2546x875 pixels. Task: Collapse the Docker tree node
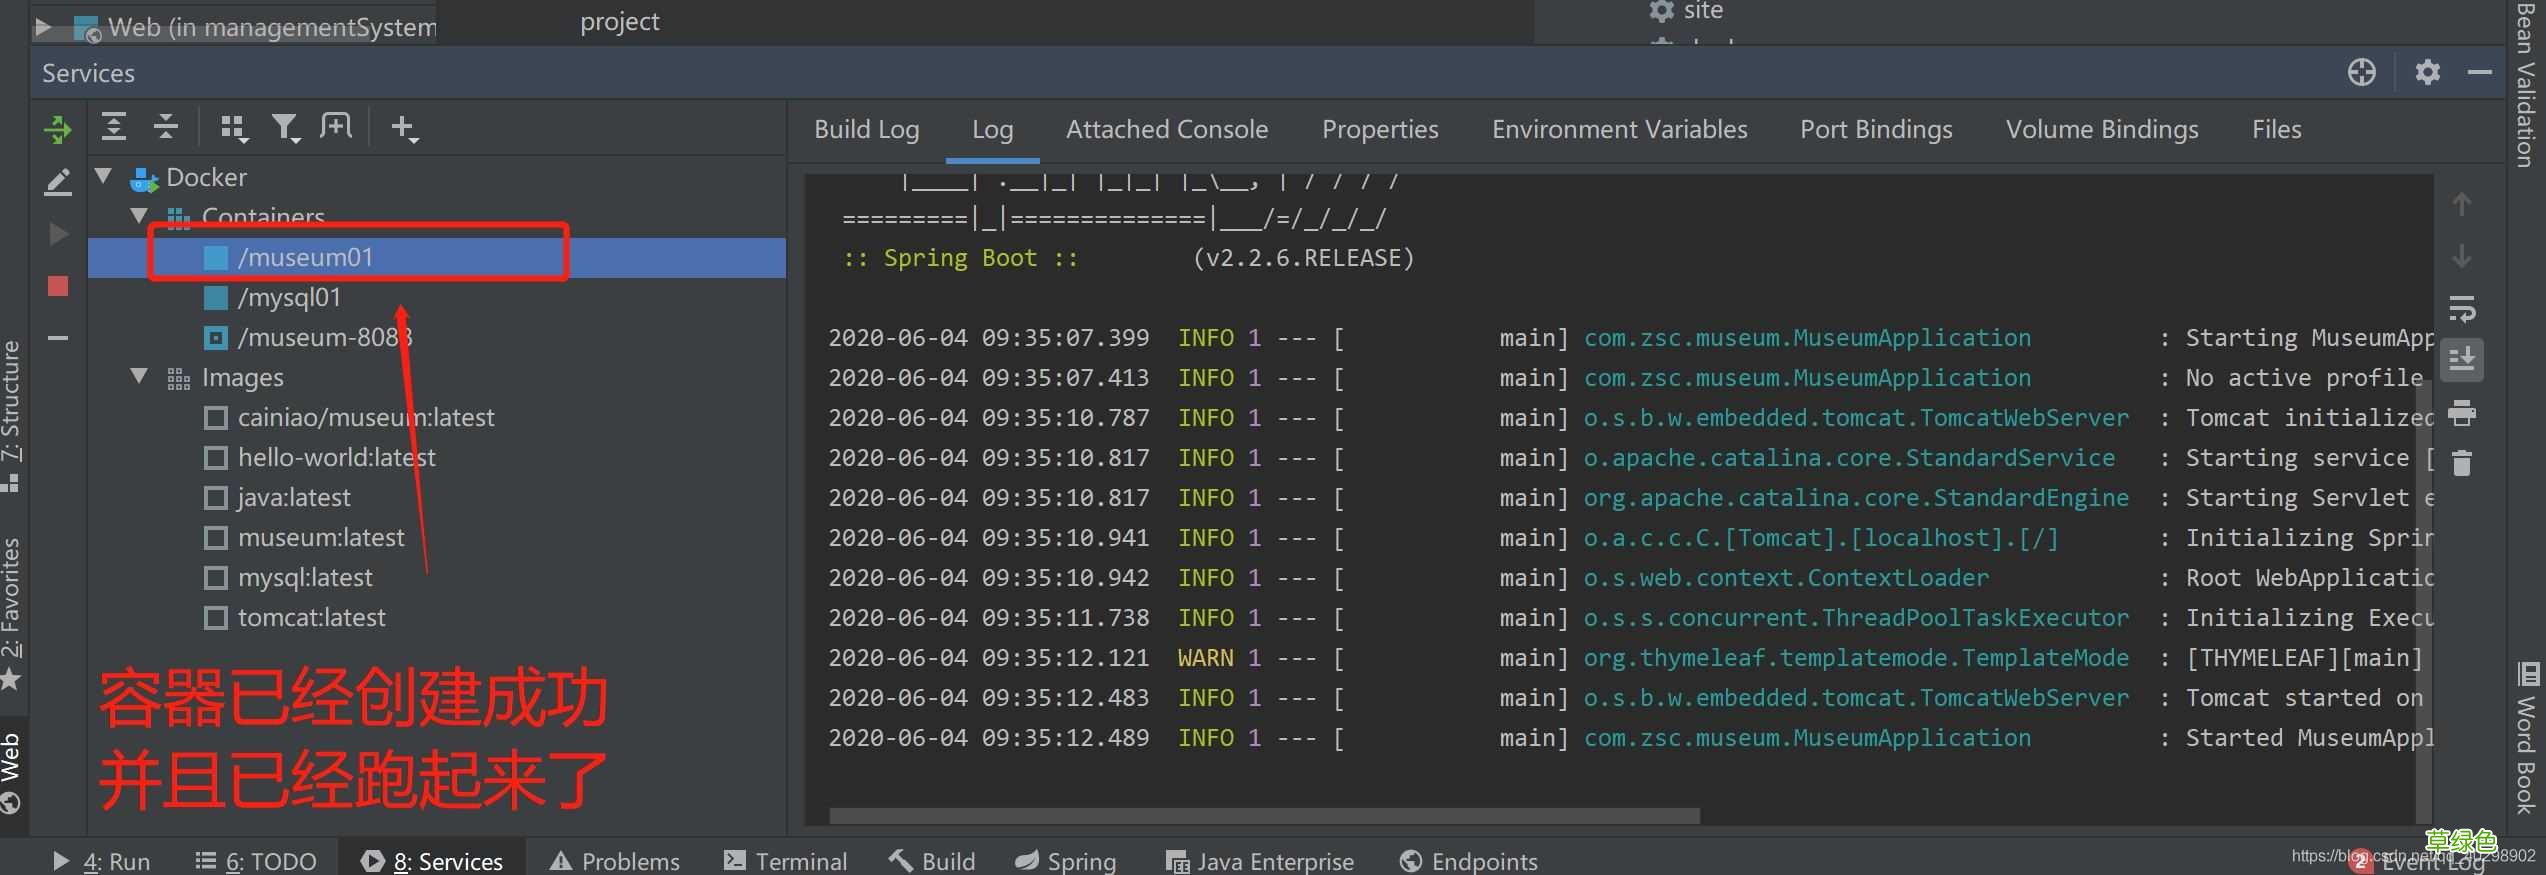(x=103, y=176)
